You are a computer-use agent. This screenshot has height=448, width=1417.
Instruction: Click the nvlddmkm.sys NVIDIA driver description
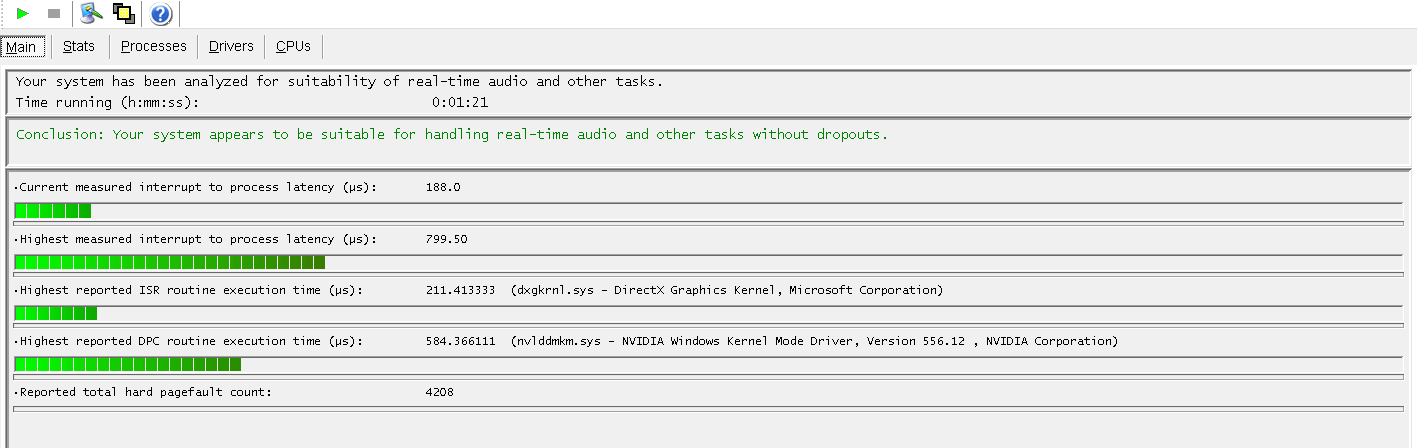pyautogui.click(x=814, y=341)
